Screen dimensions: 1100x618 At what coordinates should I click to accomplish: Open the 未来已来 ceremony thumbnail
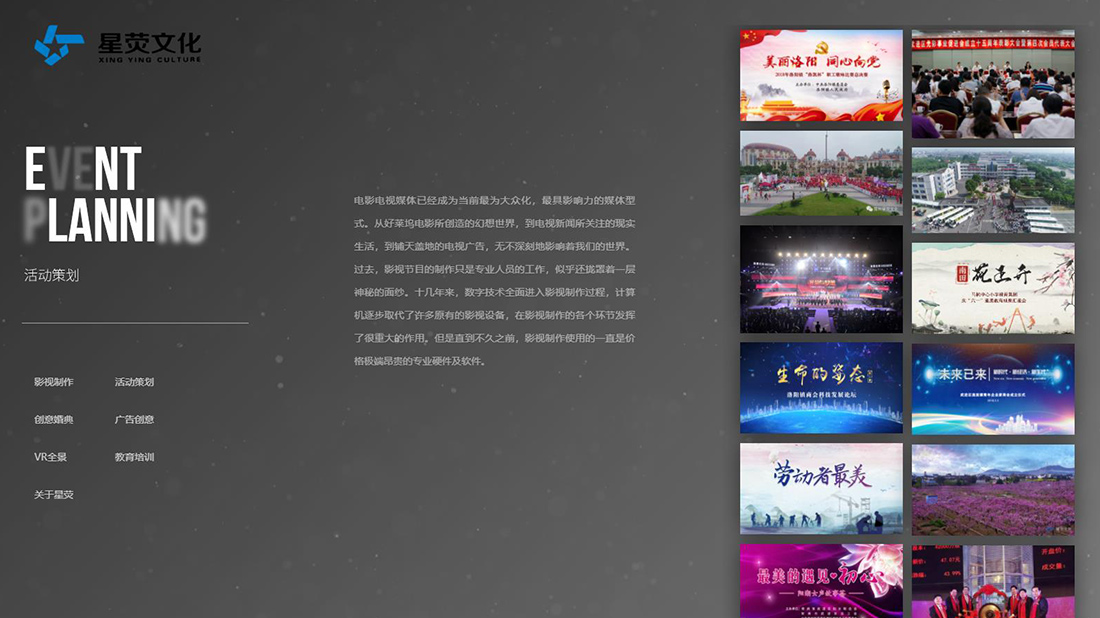point(992,388)
